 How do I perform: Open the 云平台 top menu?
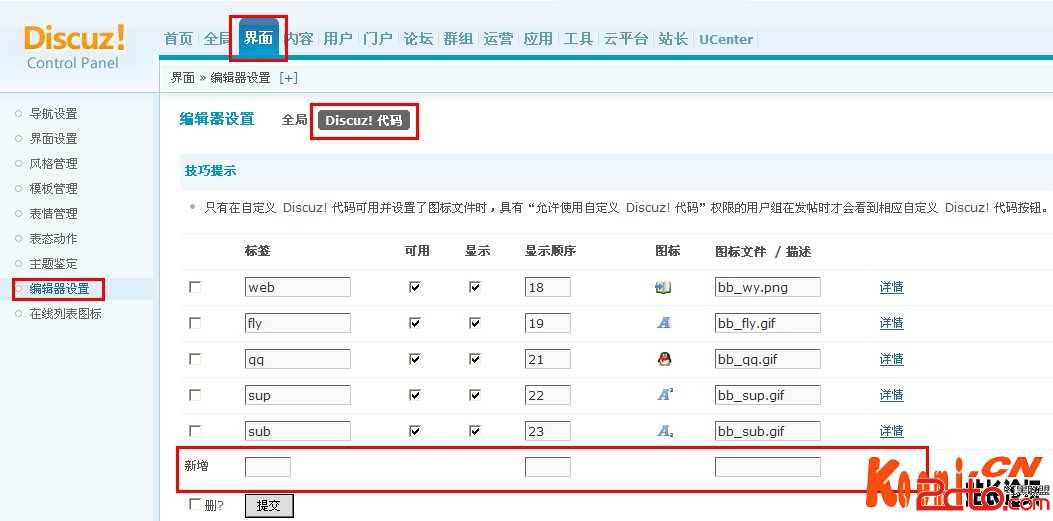point(625,39)
